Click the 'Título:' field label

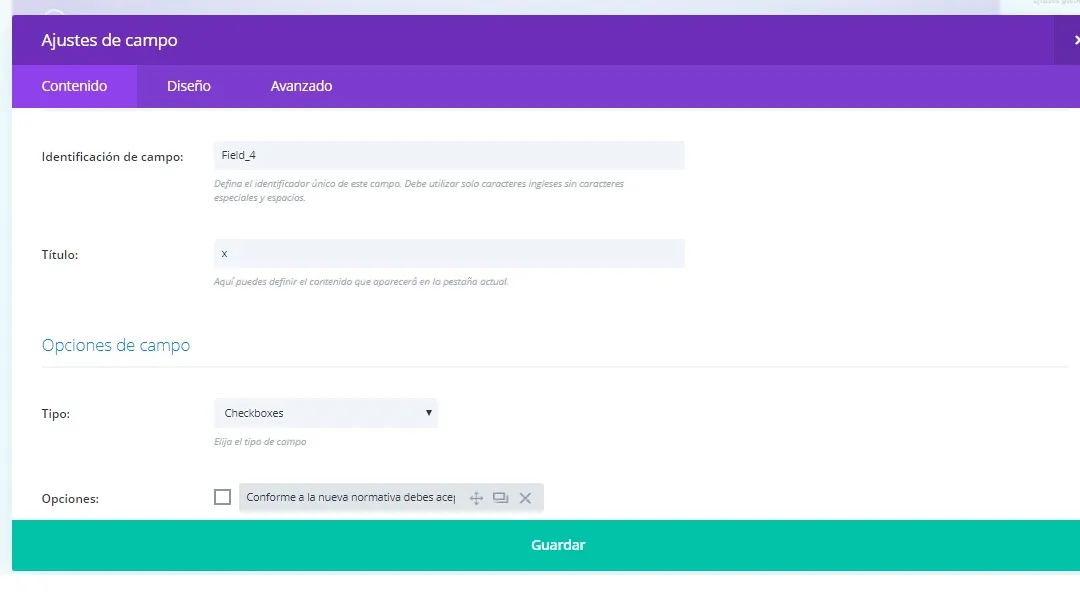[x=60, y=255]
